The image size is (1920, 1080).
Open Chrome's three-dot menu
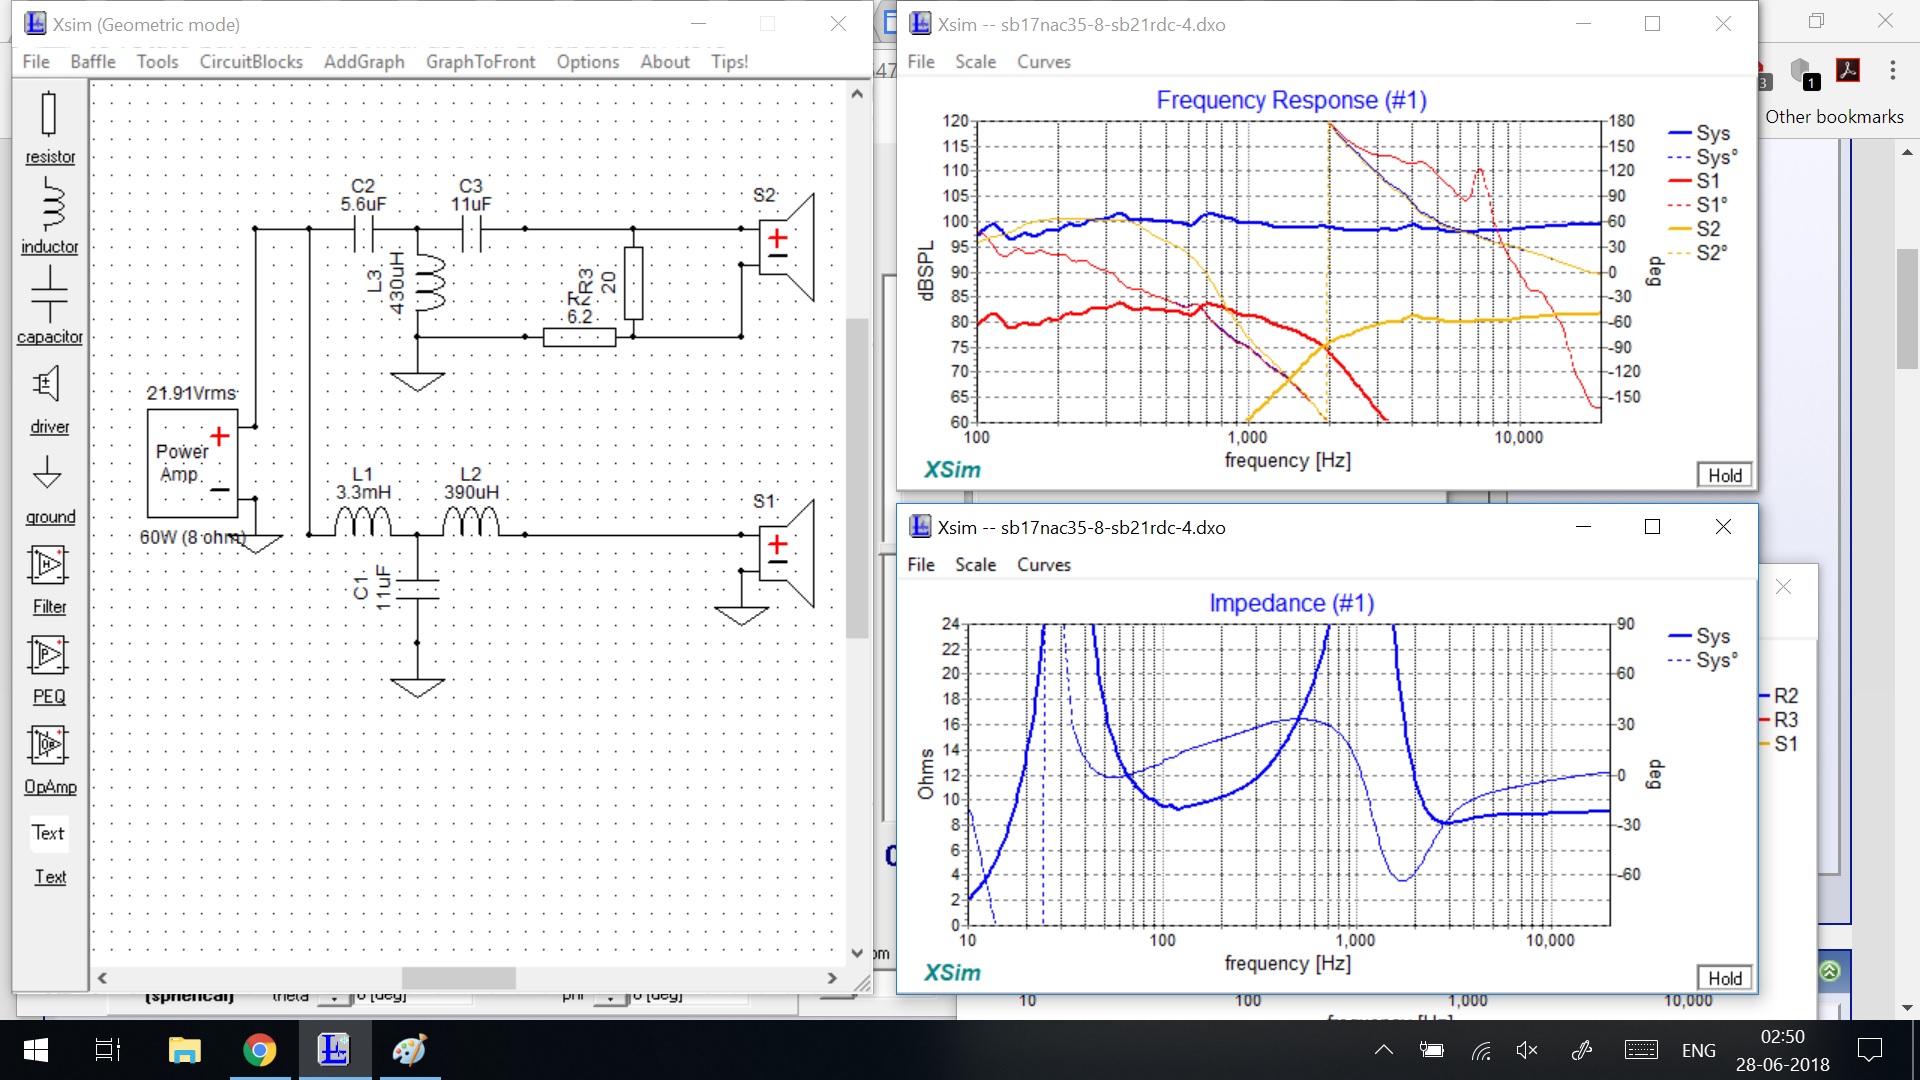tap(1892, 70)
